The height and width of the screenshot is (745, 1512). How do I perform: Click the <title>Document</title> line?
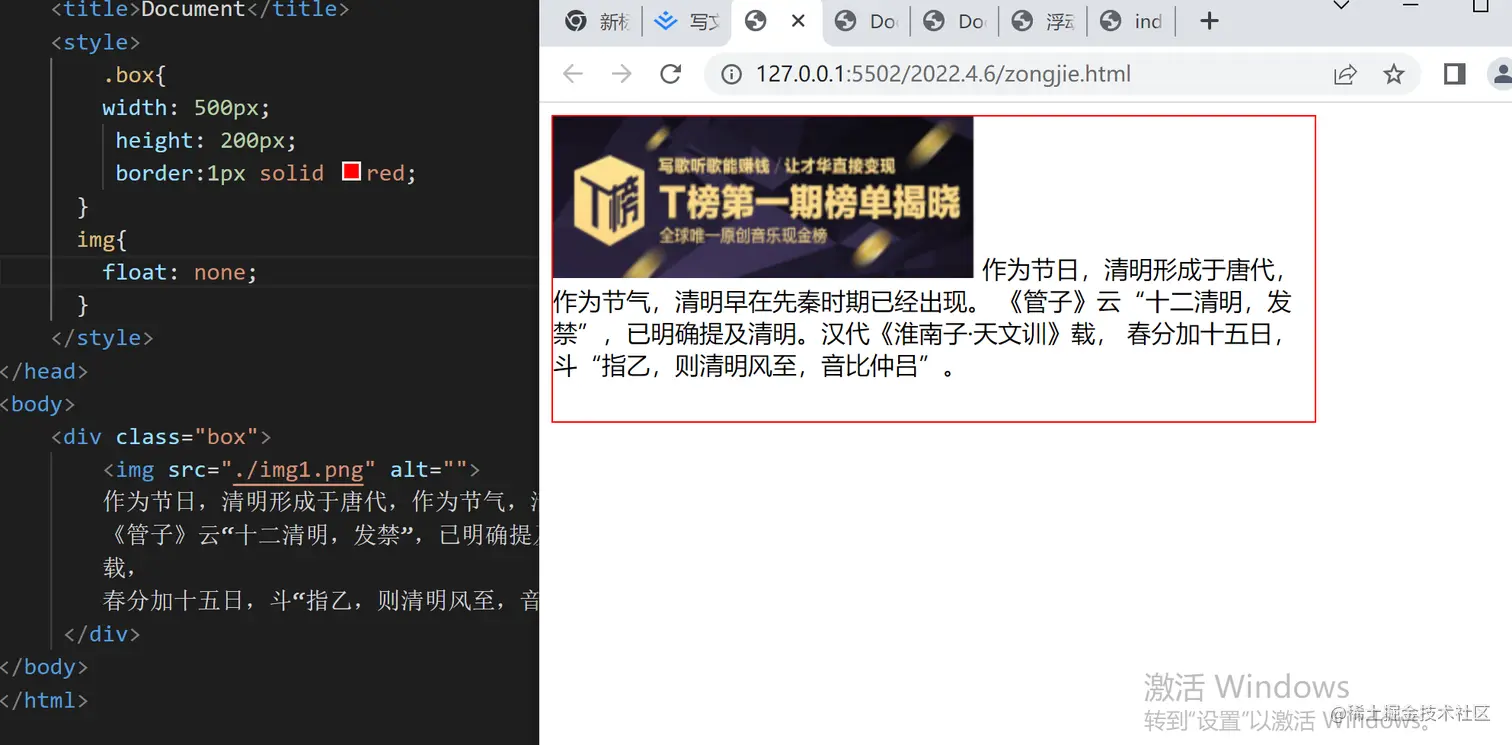point(200,10)
